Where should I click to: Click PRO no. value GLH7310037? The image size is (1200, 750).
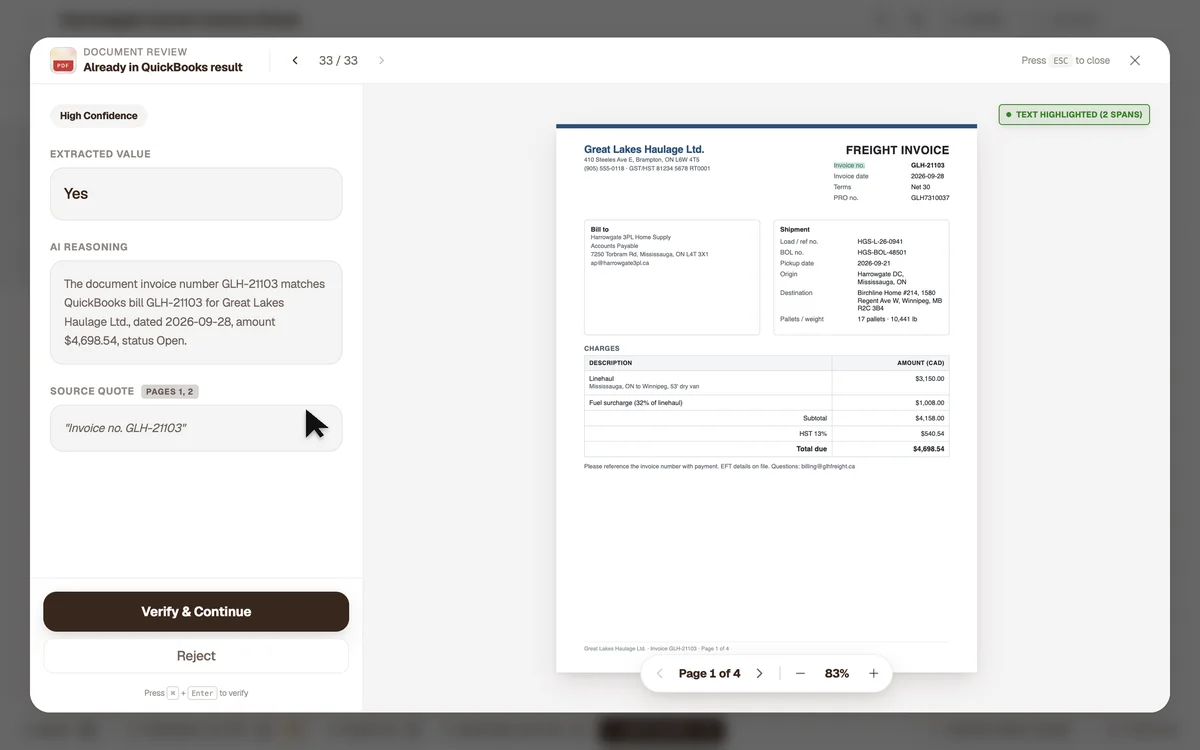click(930, 198)
